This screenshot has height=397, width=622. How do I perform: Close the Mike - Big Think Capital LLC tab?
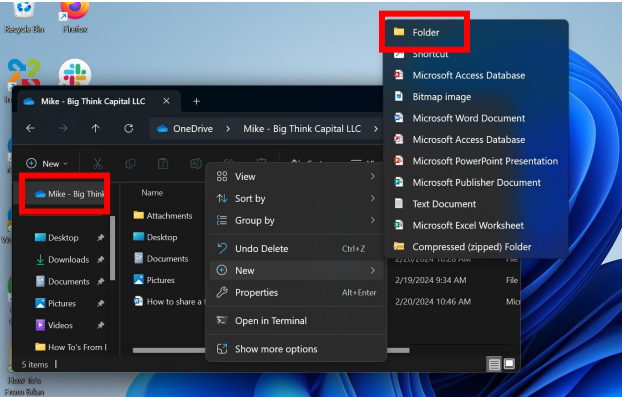[x=167, y=101]
